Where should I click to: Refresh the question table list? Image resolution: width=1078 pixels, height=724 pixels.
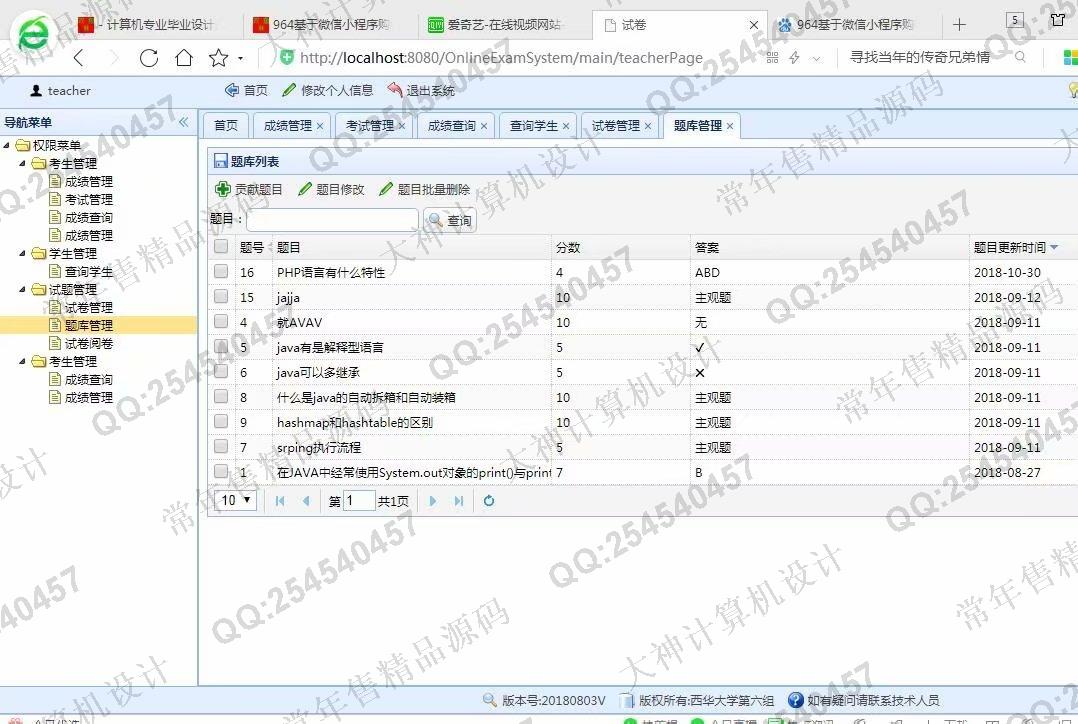pyautogui.click(x=489, y=501)
